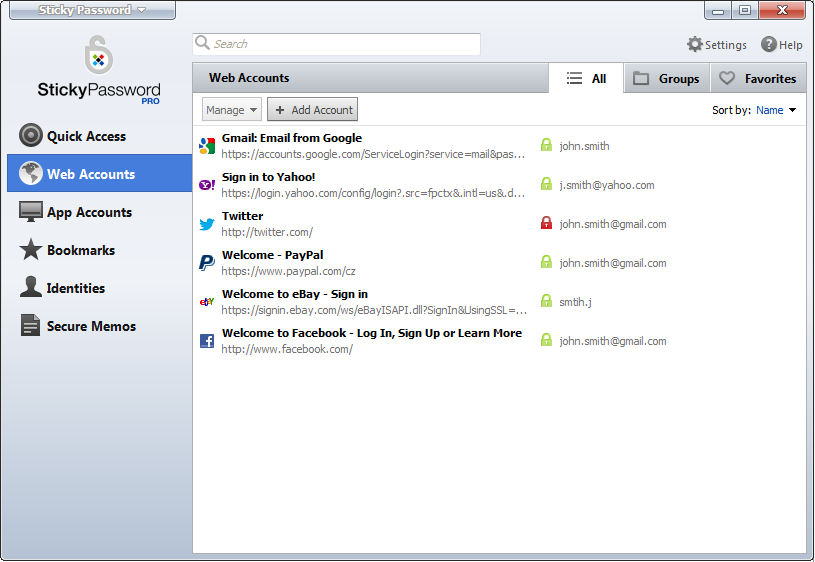Open Bookmarks section
Image resolution: width=815 pixels, height=562 pixels.
(99, 250)
